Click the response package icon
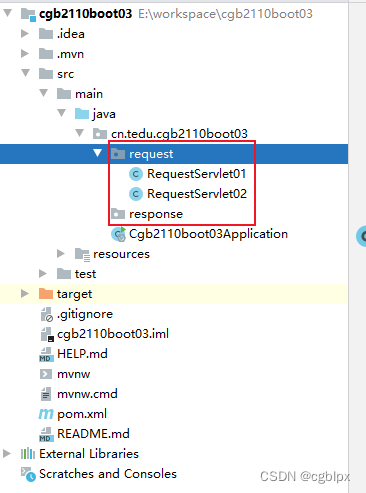The width and height of the screenshot is (366, 493). tap(118, 214)
